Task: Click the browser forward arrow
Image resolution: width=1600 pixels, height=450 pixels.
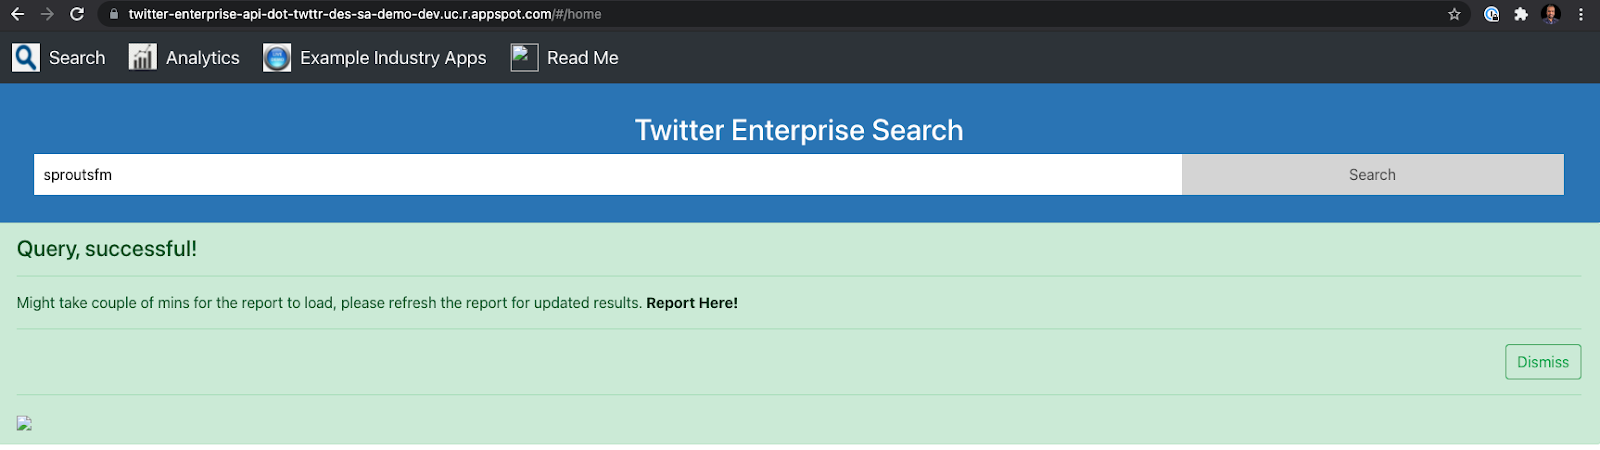Action: point(47,14)
